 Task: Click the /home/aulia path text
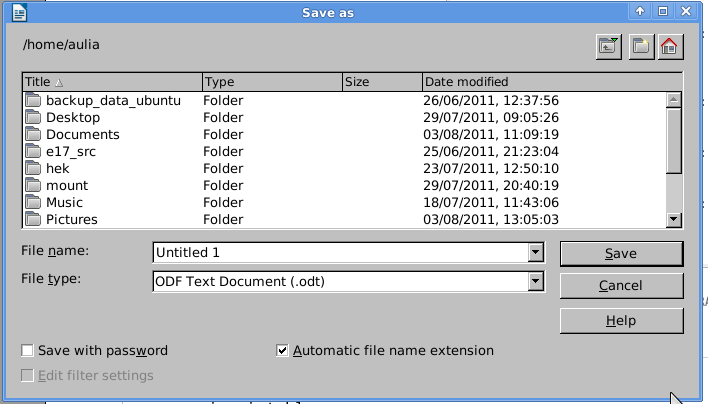tap(61, 45)
